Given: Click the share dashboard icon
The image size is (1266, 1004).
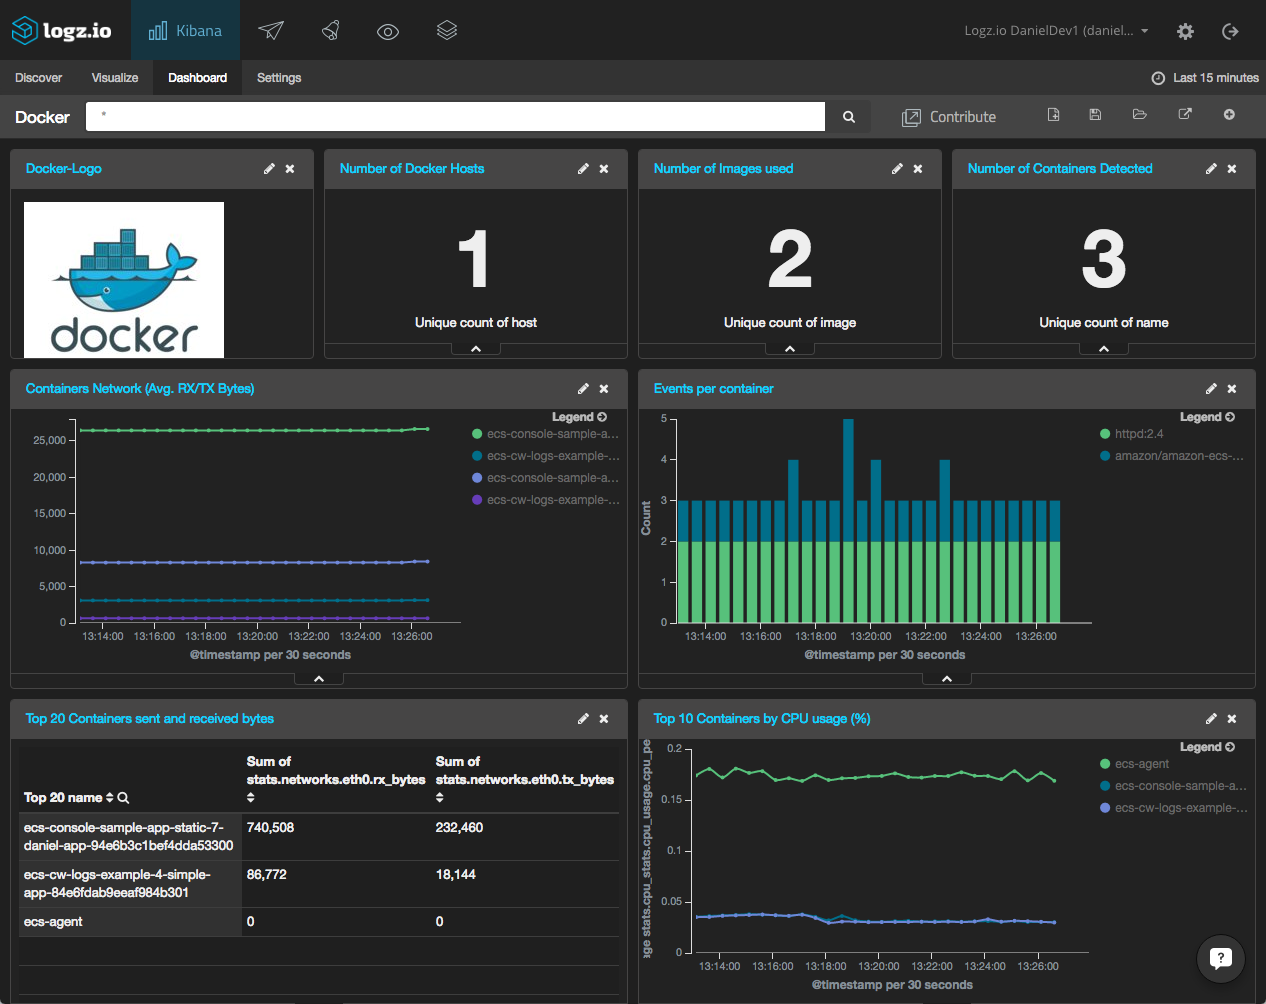Looking at the screenshot, I should (x=1185, y=115).
